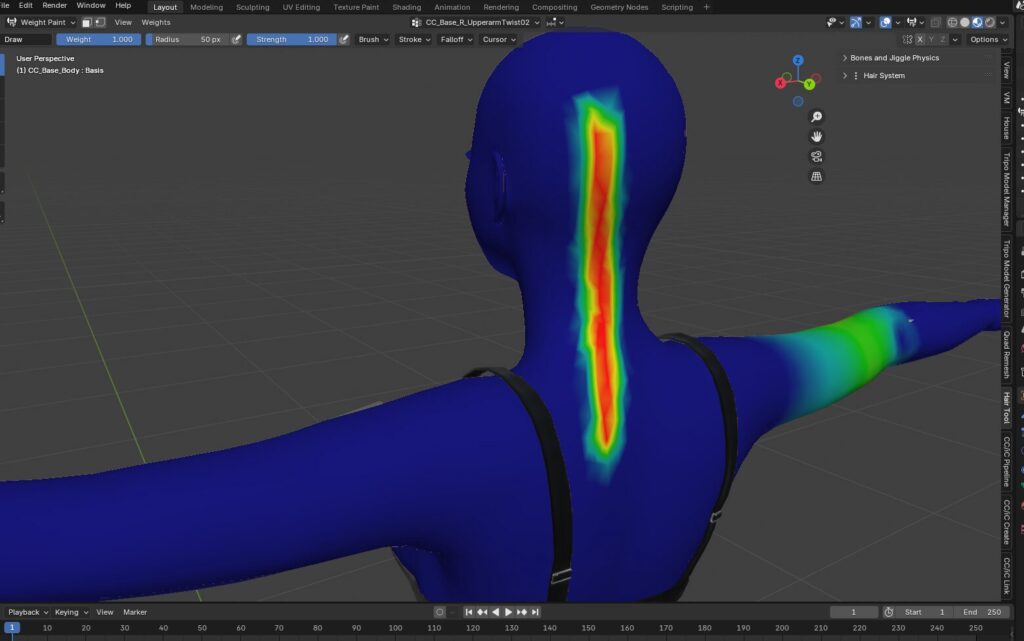Select the solid viewport shading mode
The width and height of the screenshot is (1024, 641).
[965, 22]
